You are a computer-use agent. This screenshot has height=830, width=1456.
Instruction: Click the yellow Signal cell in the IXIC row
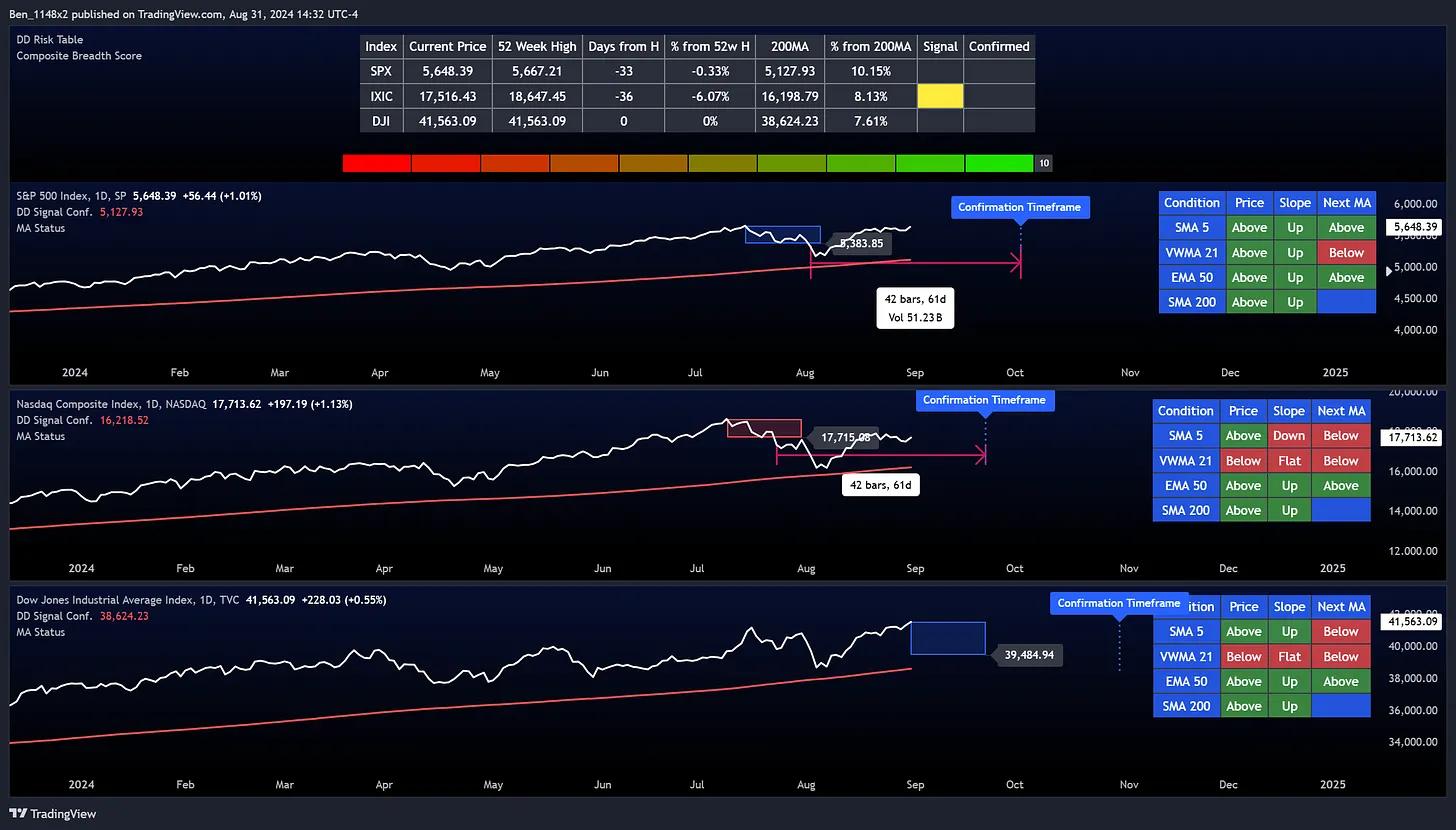click(x=940, y=96)
